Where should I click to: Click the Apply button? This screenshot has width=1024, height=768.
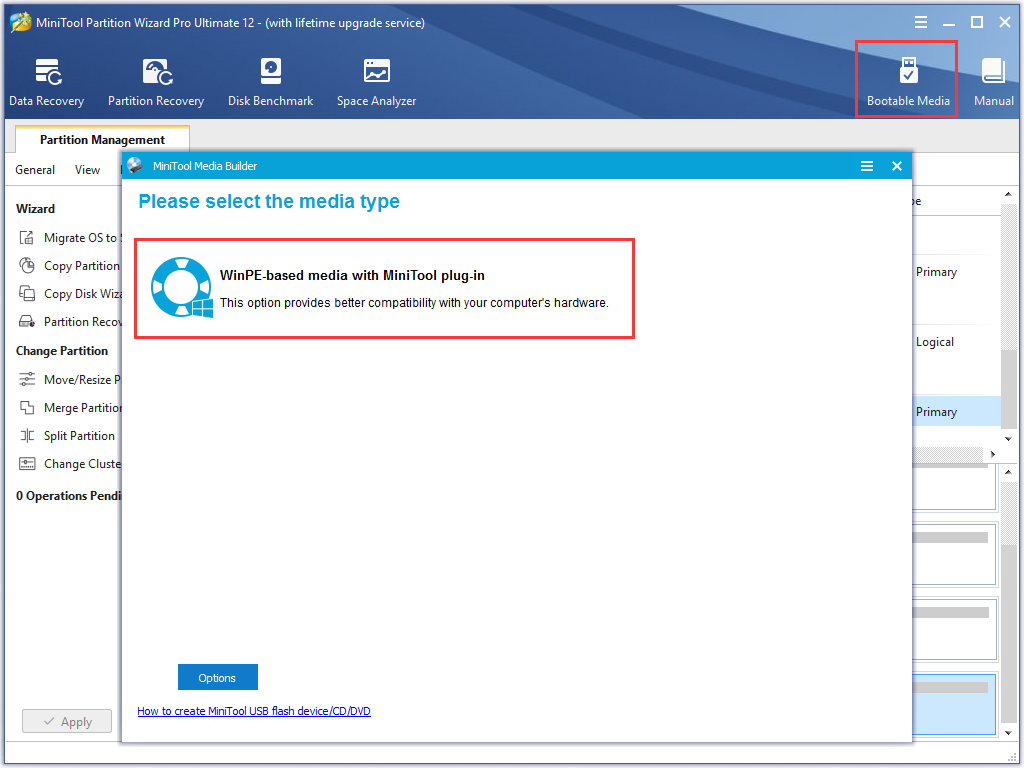(67, 722)
